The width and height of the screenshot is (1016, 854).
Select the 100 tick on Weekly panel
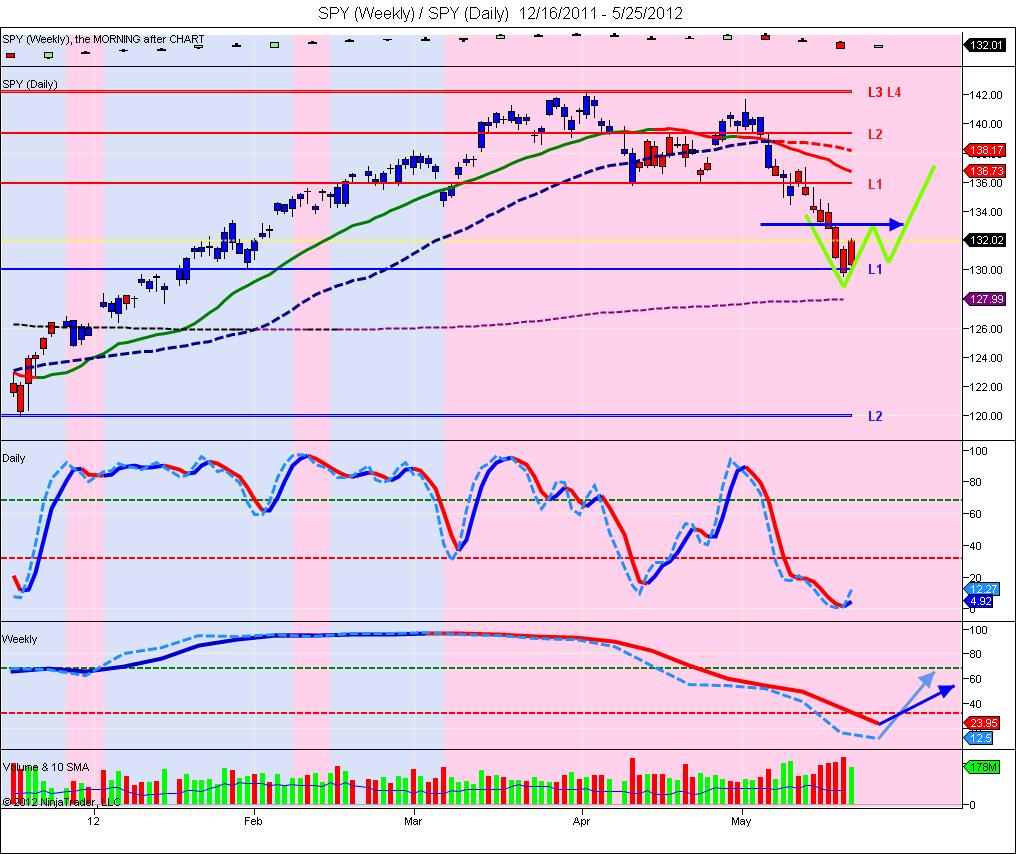[x=978, y=630]
